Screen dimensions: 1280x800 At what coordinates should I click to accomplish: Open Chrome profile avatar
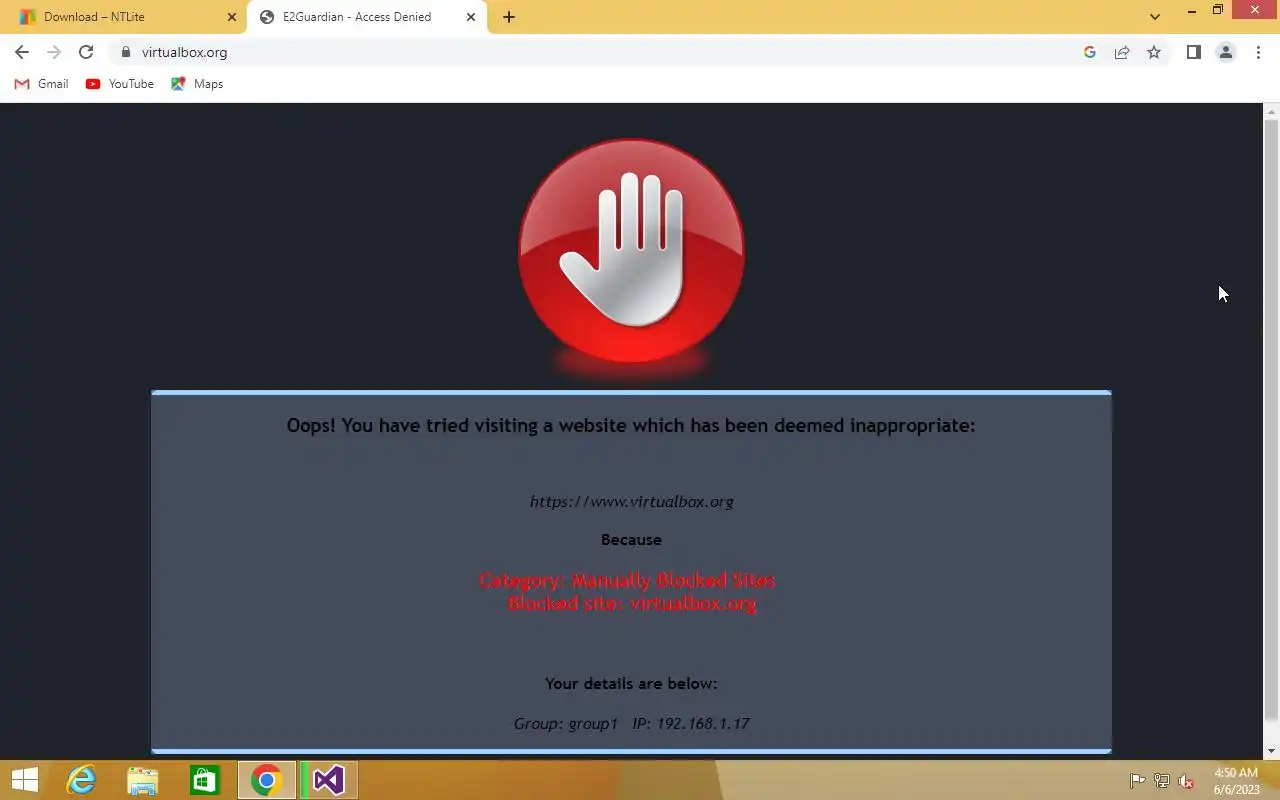coord(1226,52)
